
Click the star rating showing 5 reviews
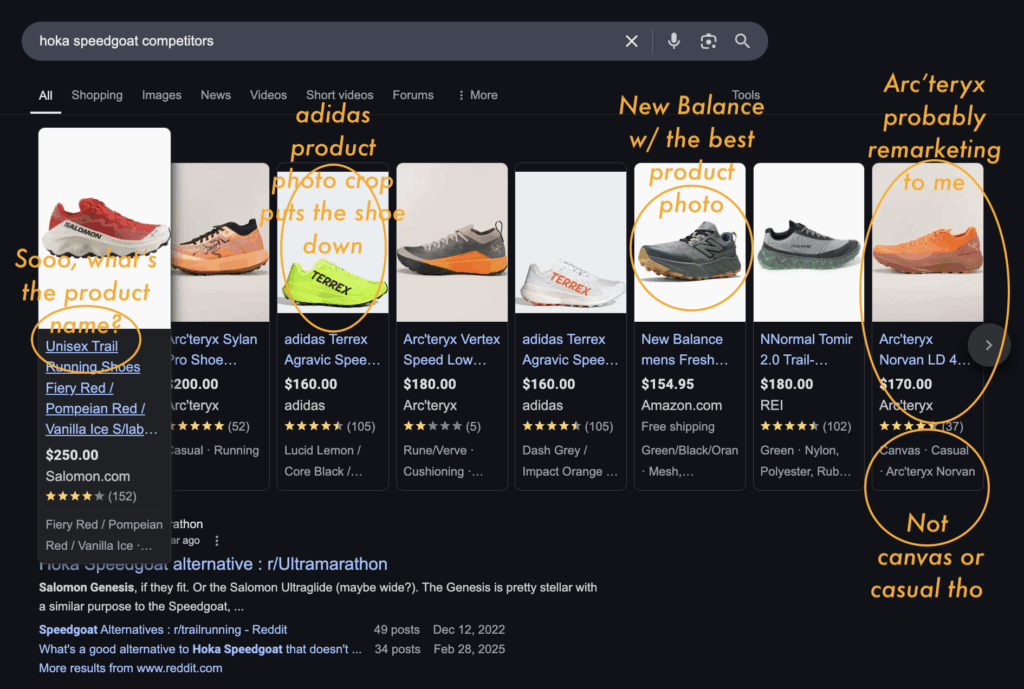click(x=441, y=426)
